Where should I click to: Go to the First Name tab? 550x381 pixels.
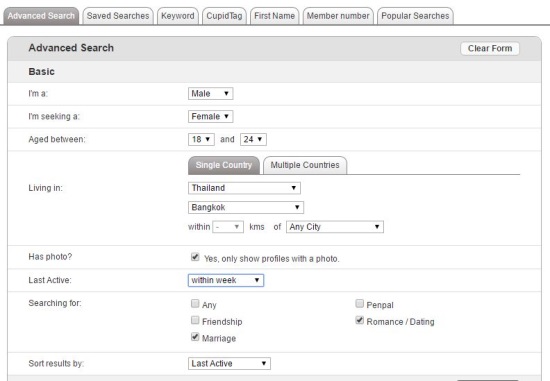(274, 16)
